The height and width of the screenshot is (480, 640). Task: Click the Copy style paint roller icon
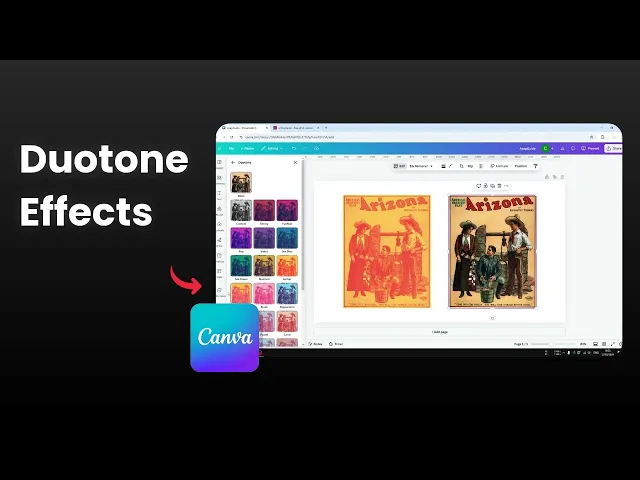(x=535, y=166)
